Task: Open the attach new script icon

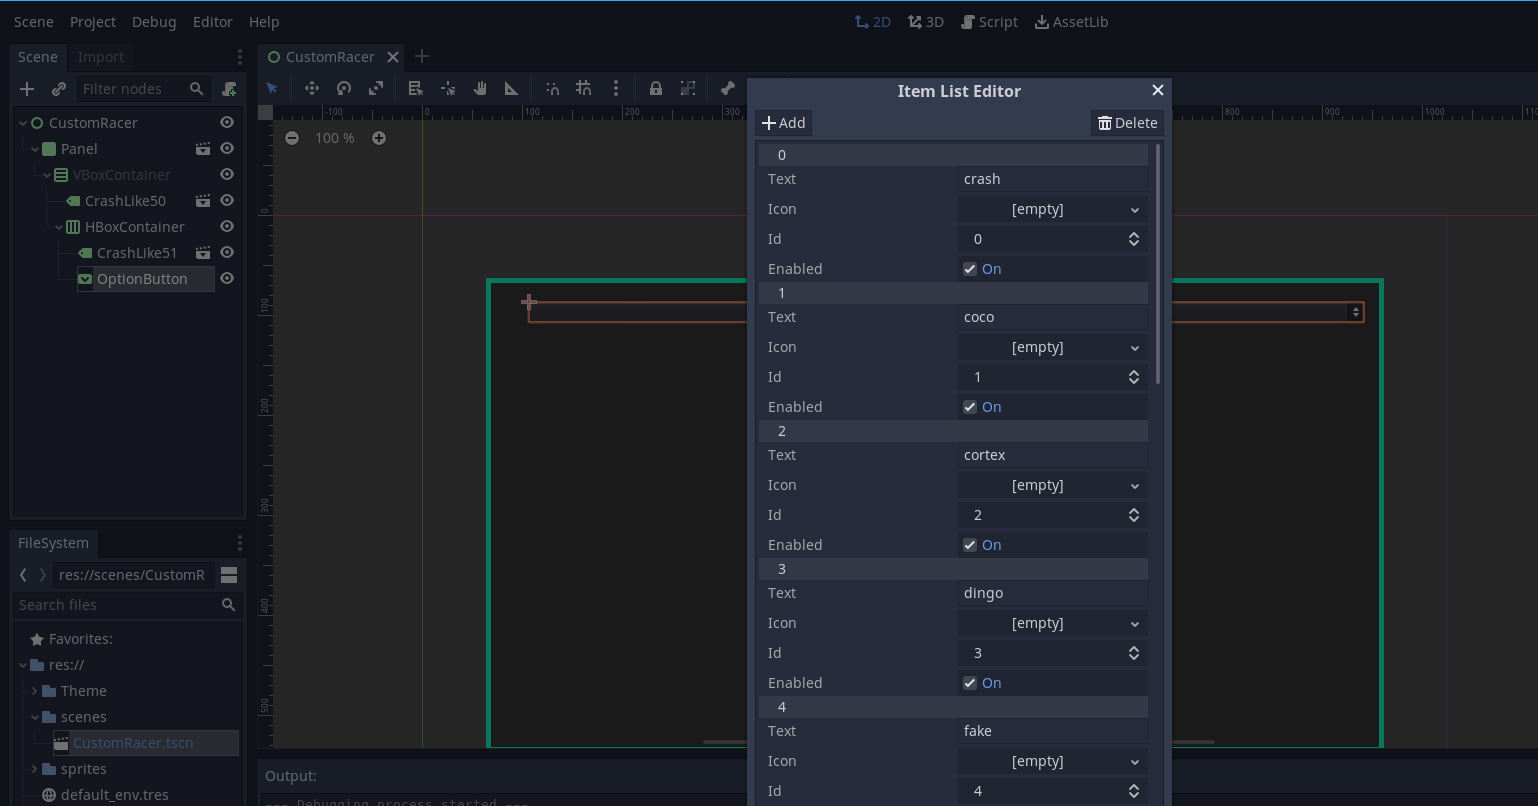Action: [229, 89]
